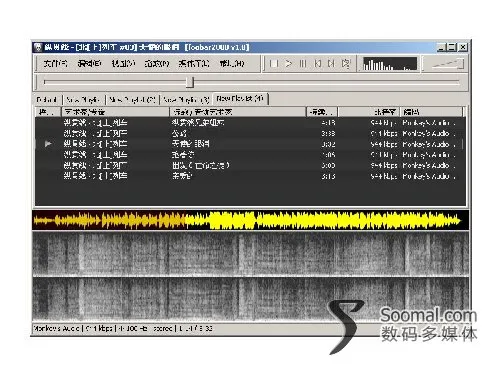Sort by the Track/Title column header
The width and height of the screenshot is (500, 375).
pyautogui.click(x=238, y=112)
